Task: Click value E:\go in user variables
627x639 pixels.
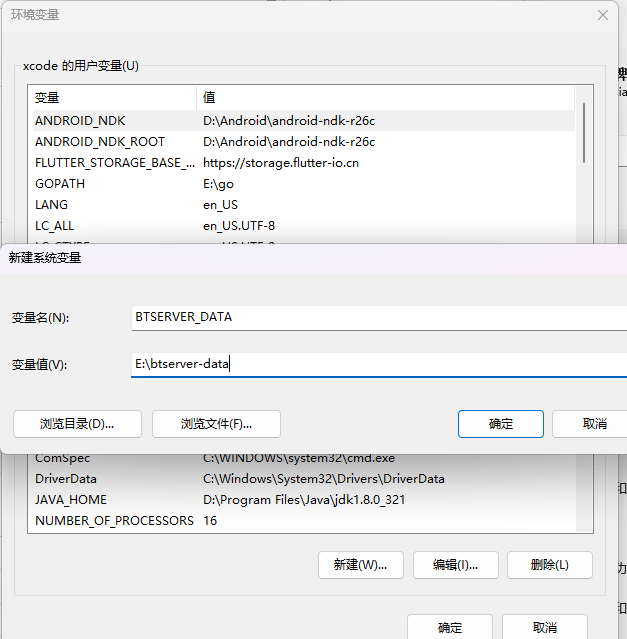Action: (218, 184)
